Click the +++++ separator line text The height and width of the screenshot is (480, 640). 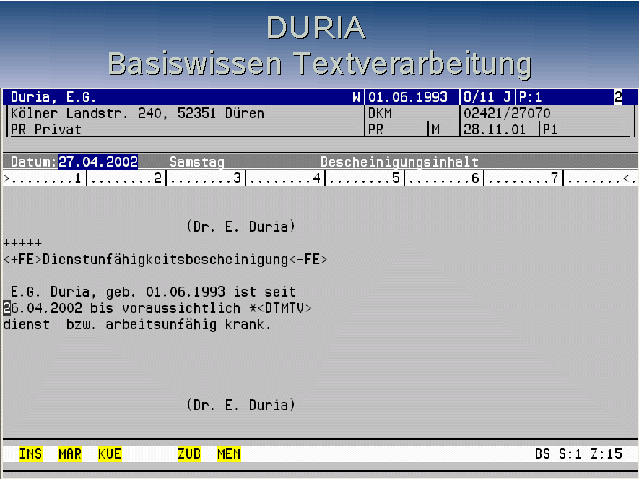pyautogui.click(x=22, y=243)
